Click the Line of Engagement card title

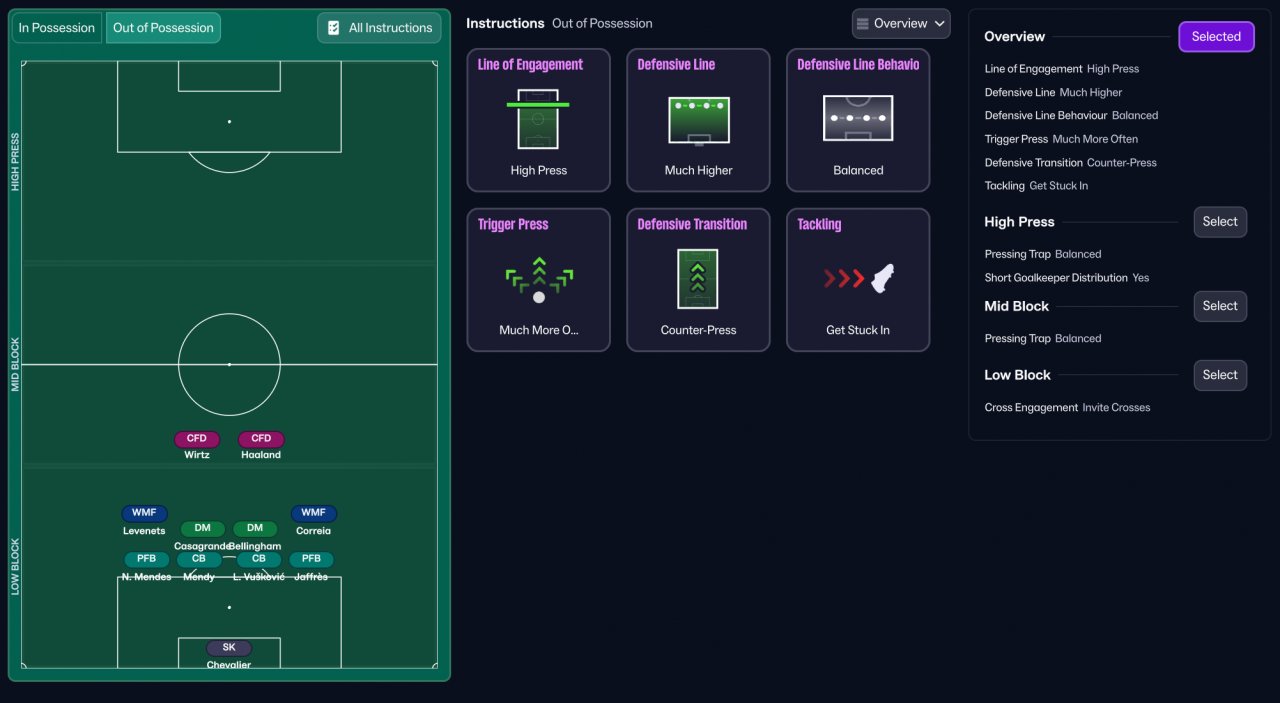[530, 65]
